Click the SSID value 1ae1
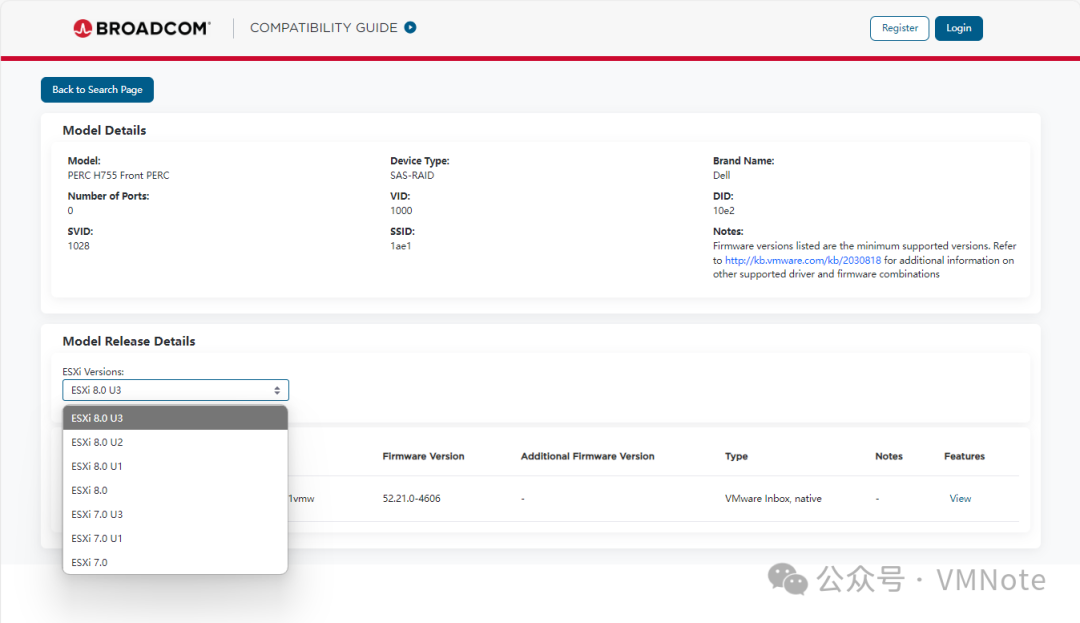The image size is (1080, 623). pyautogui.click(x=400, y=246)
